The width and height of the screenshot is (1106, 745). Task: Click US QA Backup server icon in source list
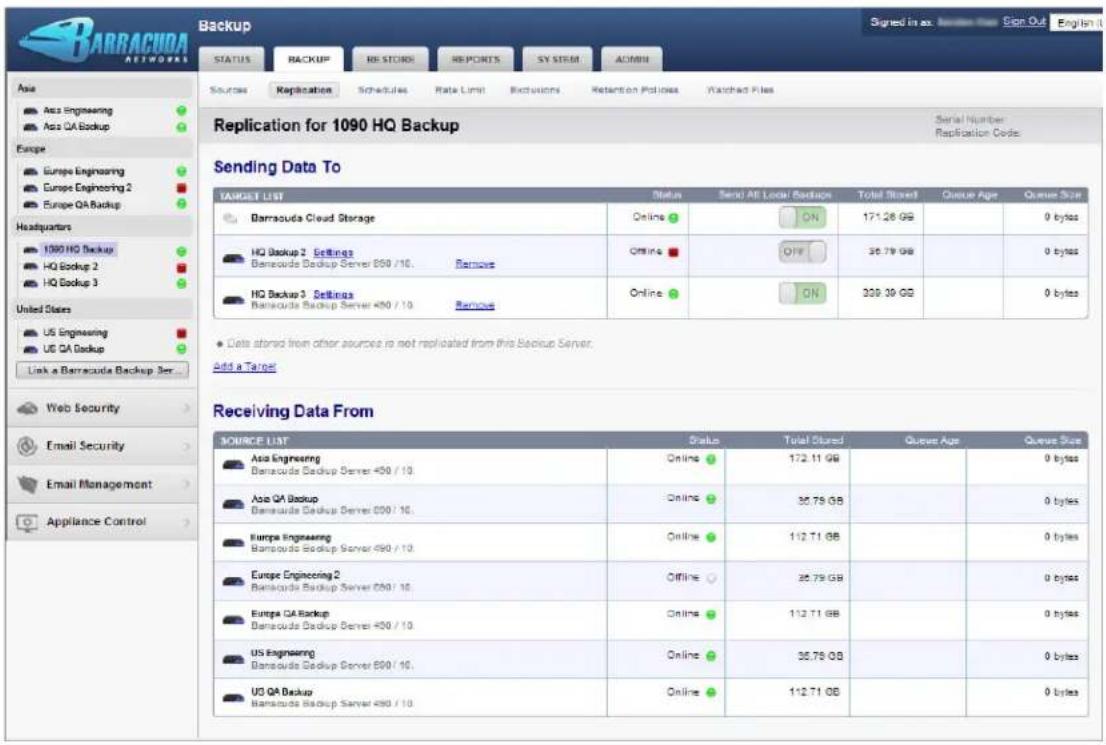pos(233,698)
